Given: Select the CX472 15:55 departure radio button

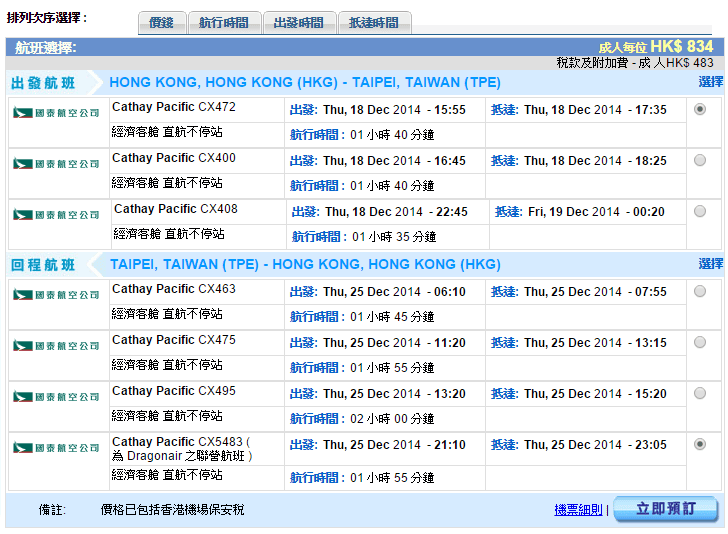Looking at the screenshot, I should tap(699, 109).
